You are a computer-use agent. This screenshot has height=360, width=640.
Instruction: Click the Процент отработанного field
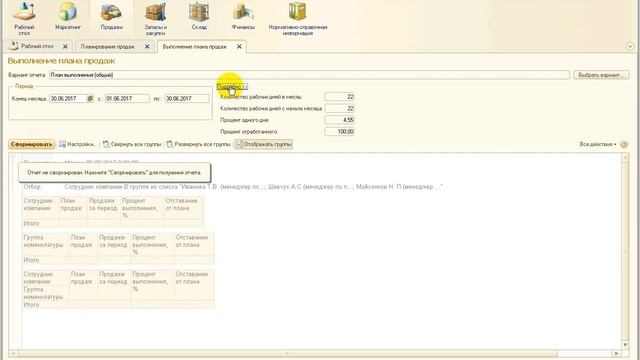click(340, 131)
